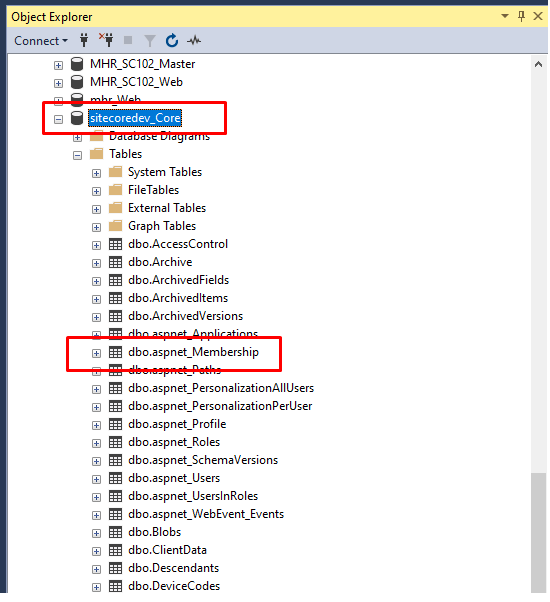
Task: Expand the MHR_SC102_Web database node
Action: pos(58,84)
